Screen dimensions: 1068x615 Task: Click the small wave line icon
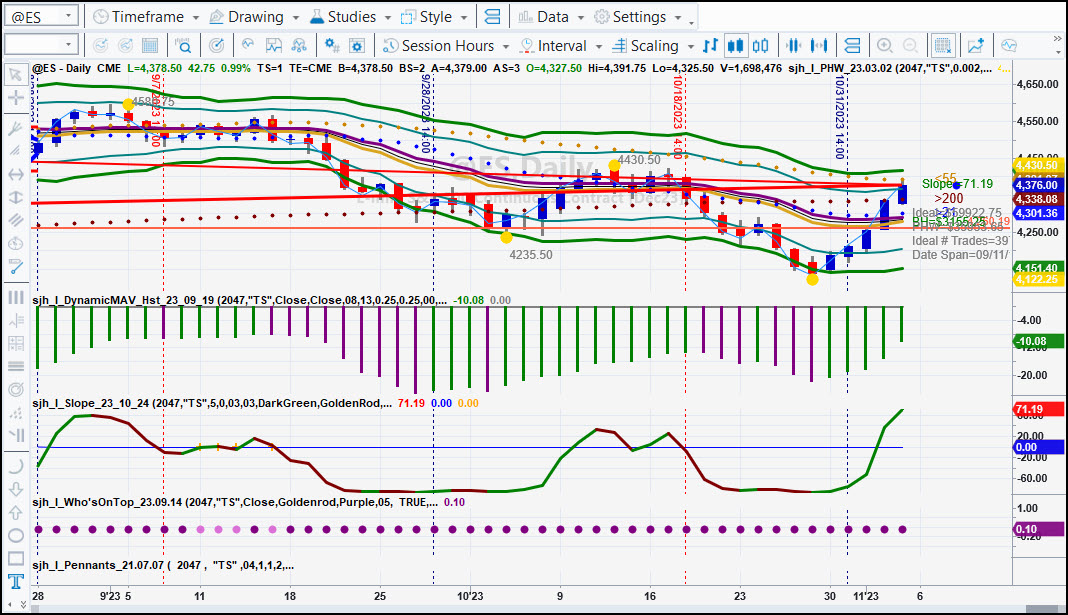pos(248,46)
